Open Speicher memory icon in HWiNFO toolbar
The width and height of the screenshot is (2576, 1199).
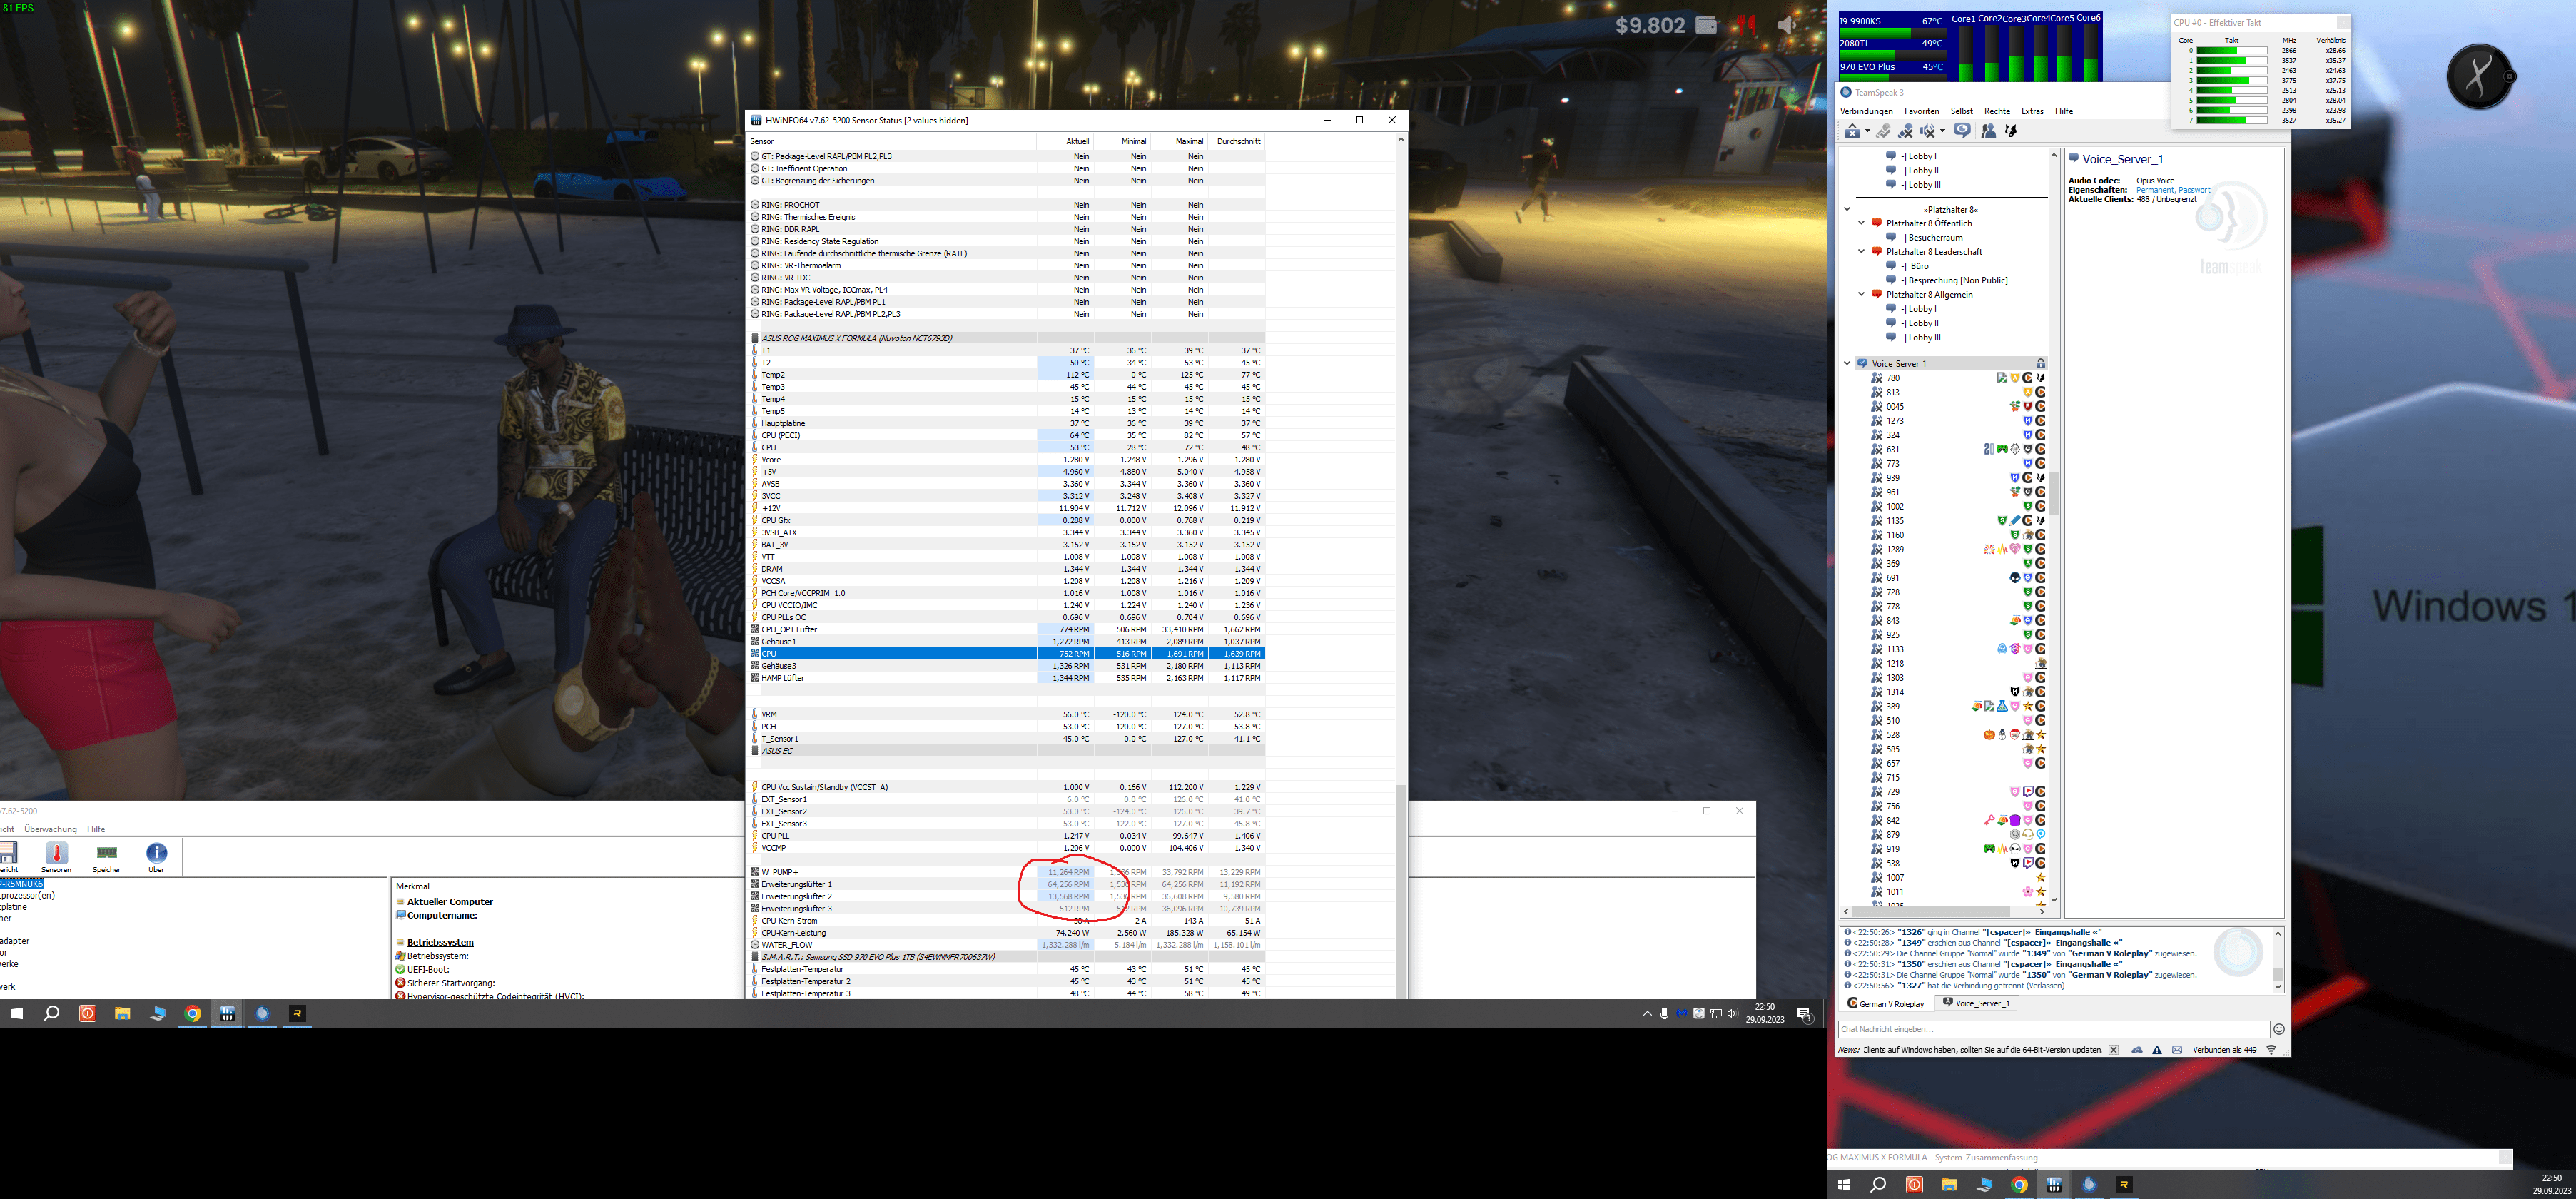coord(106,854)
